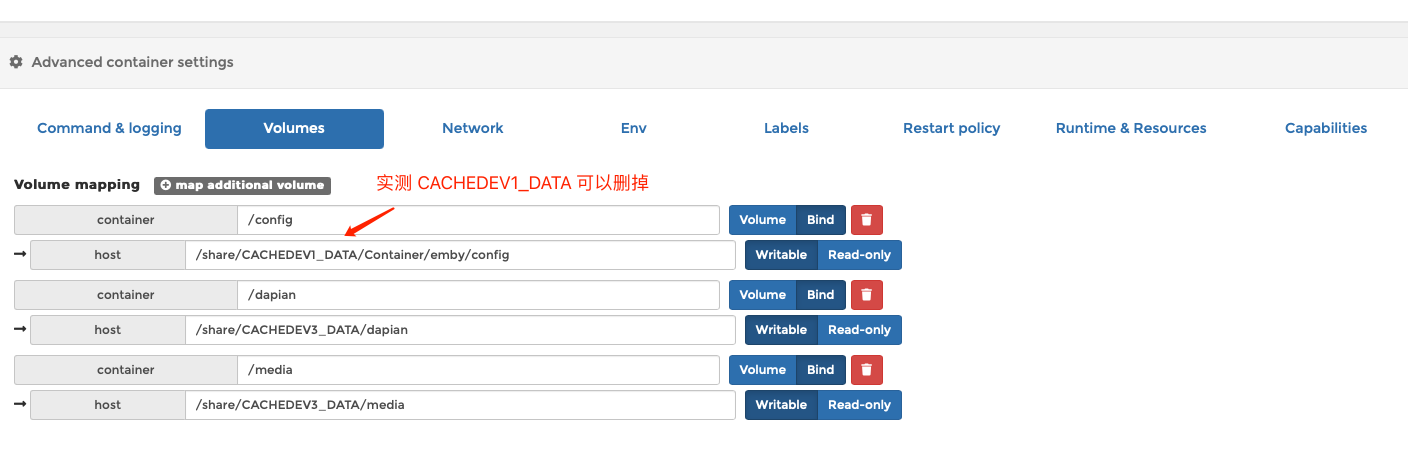
Task: Open the Command & logging tab
Action: (109, 128)
